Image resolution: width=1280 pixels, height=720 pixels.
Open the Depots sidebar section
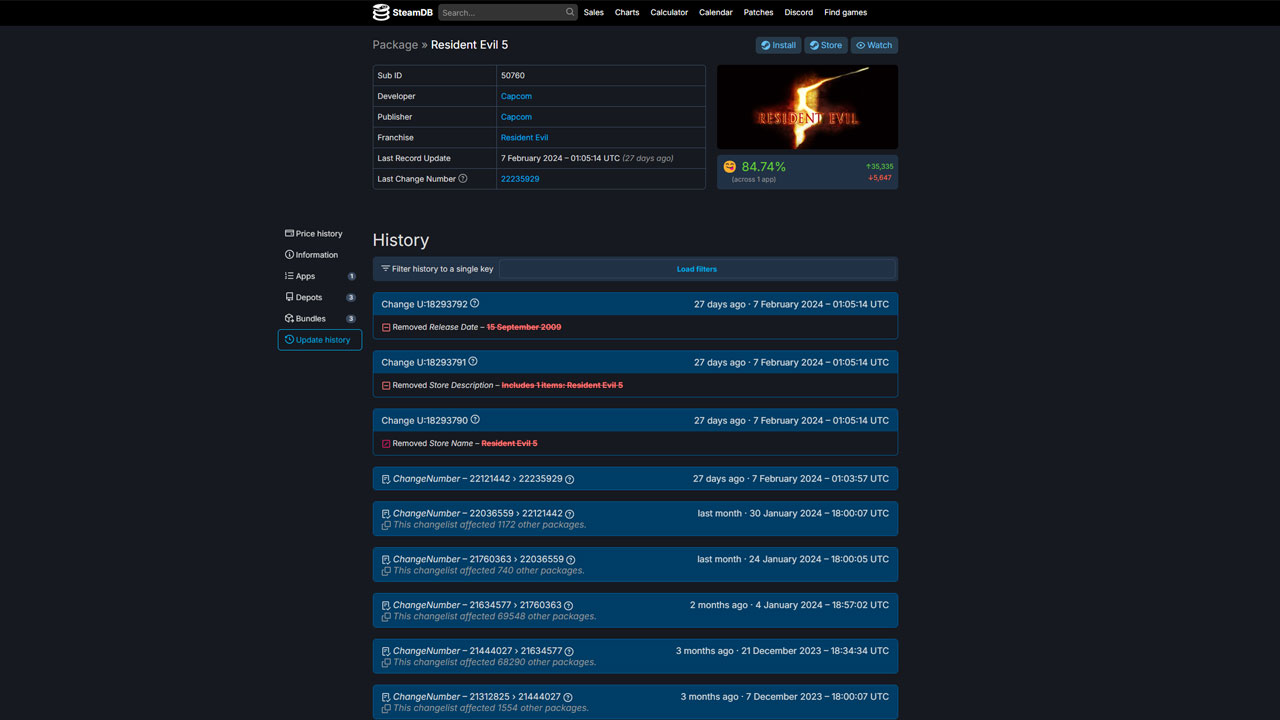coord(319,297)
